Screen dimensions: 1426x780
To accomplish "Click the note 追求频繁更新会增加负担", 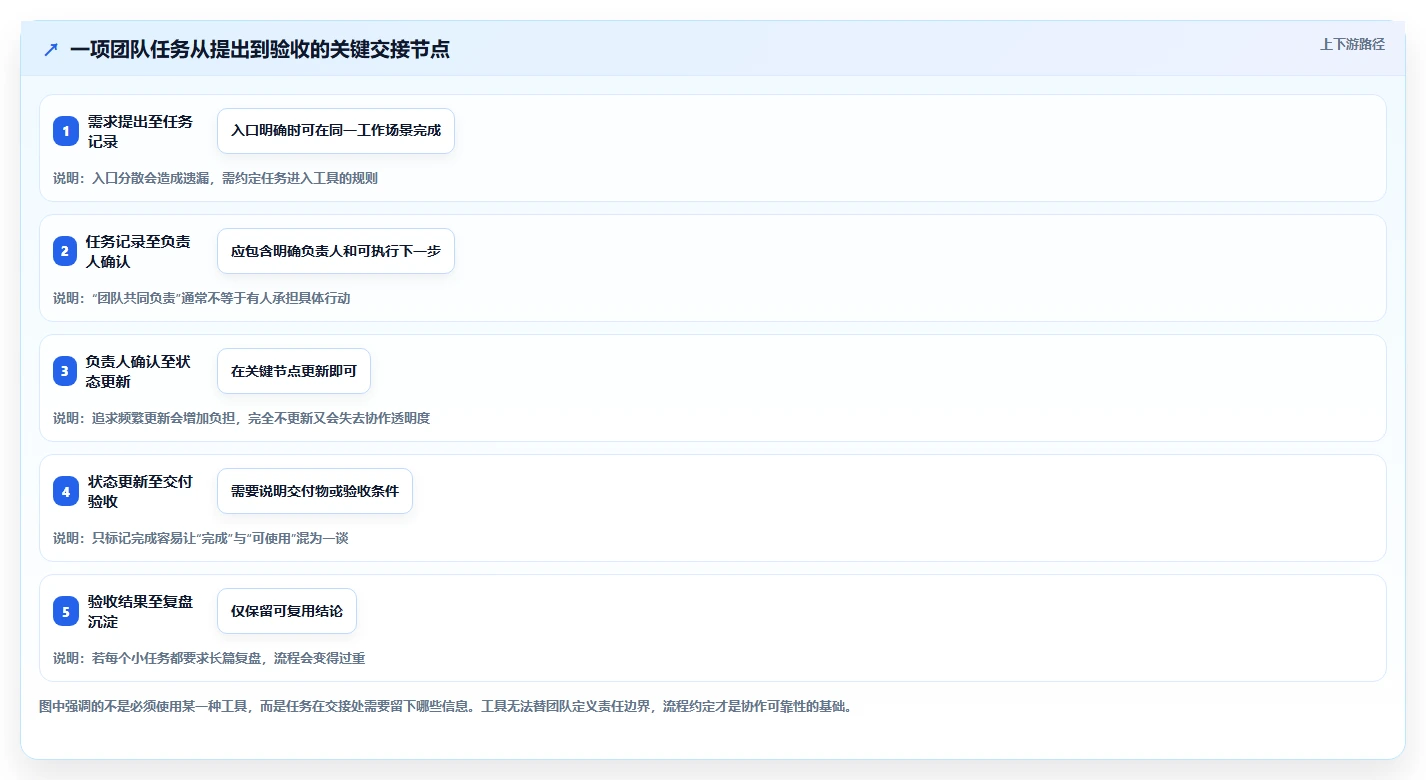I will 241,418.
